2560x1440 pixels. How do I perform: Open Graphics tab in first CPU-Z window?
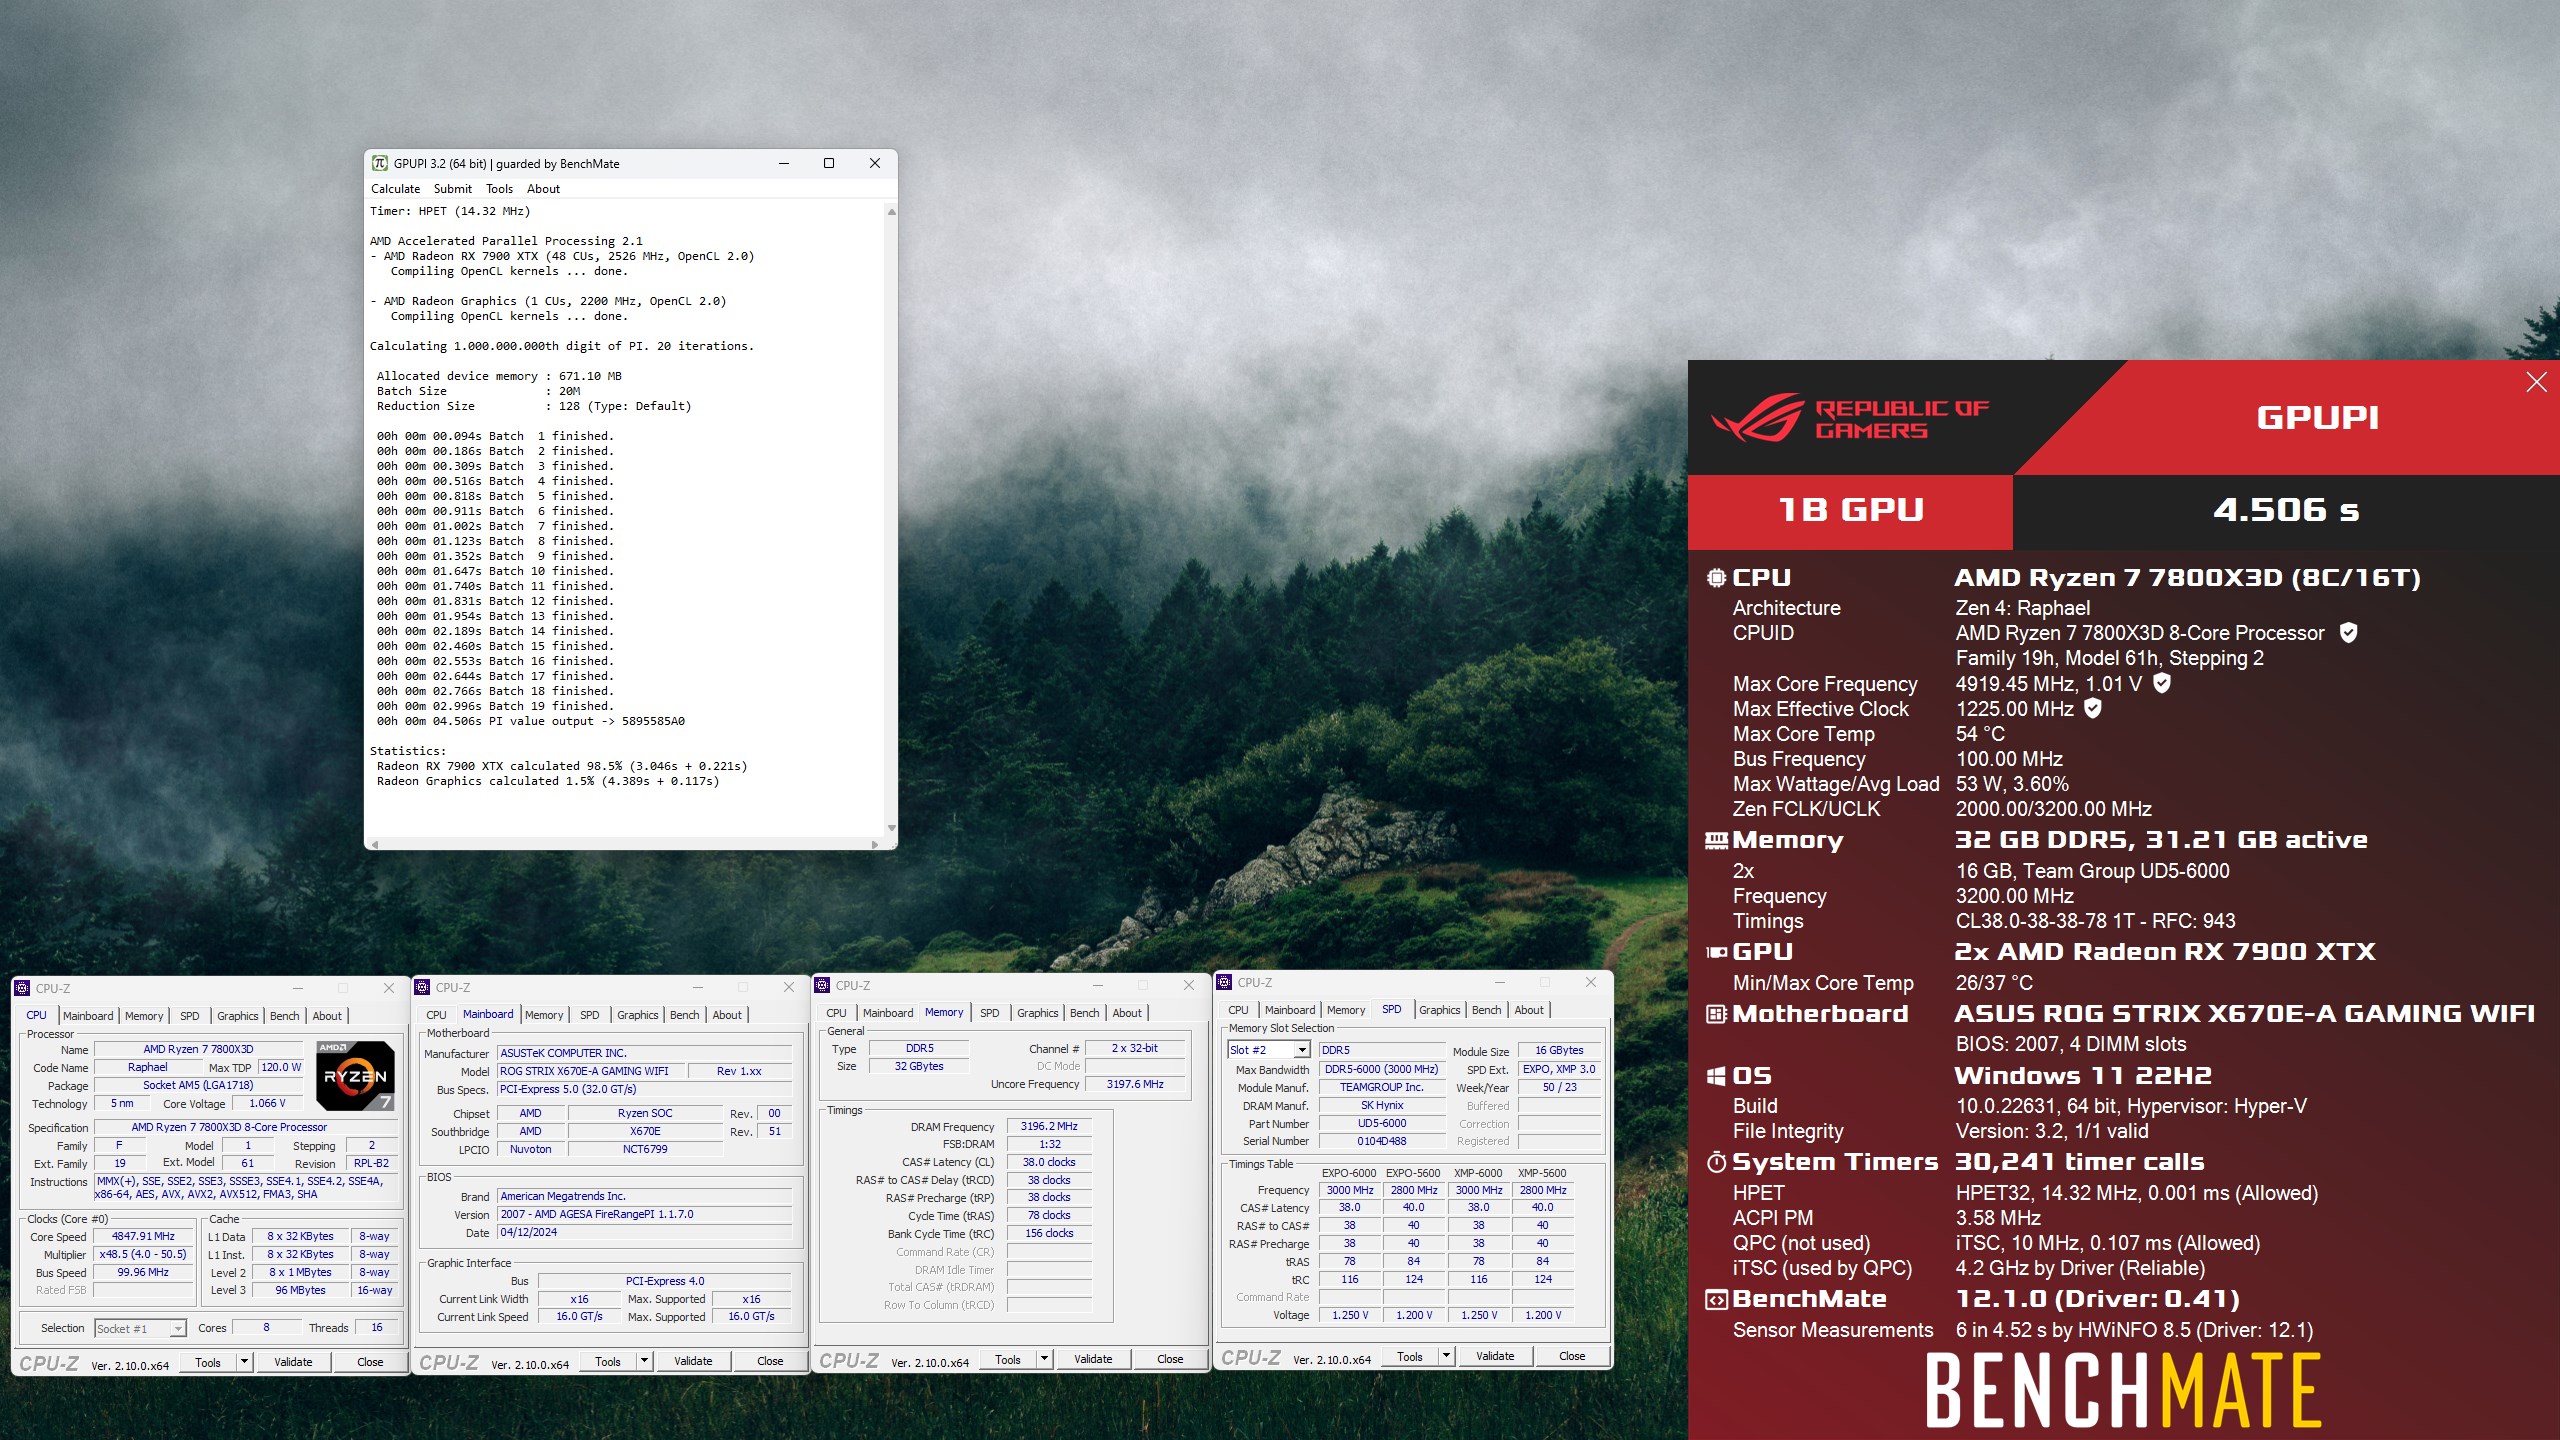(238, 1016)
